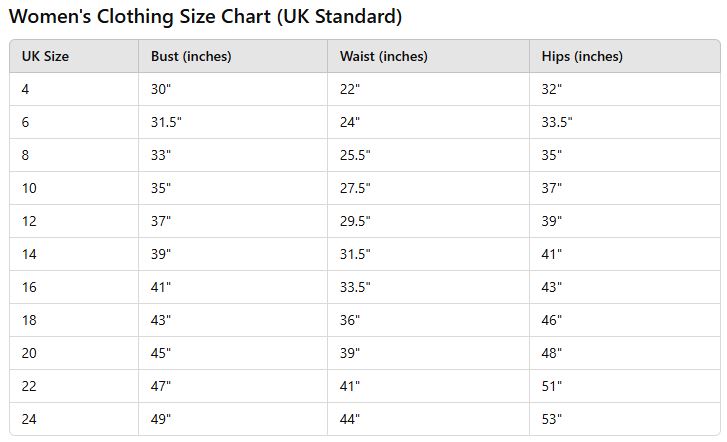Select the 33.5" hips cell for size 6
Viewport: 727px width, 442px height.
pyautogui.click(x=625, y=122)
